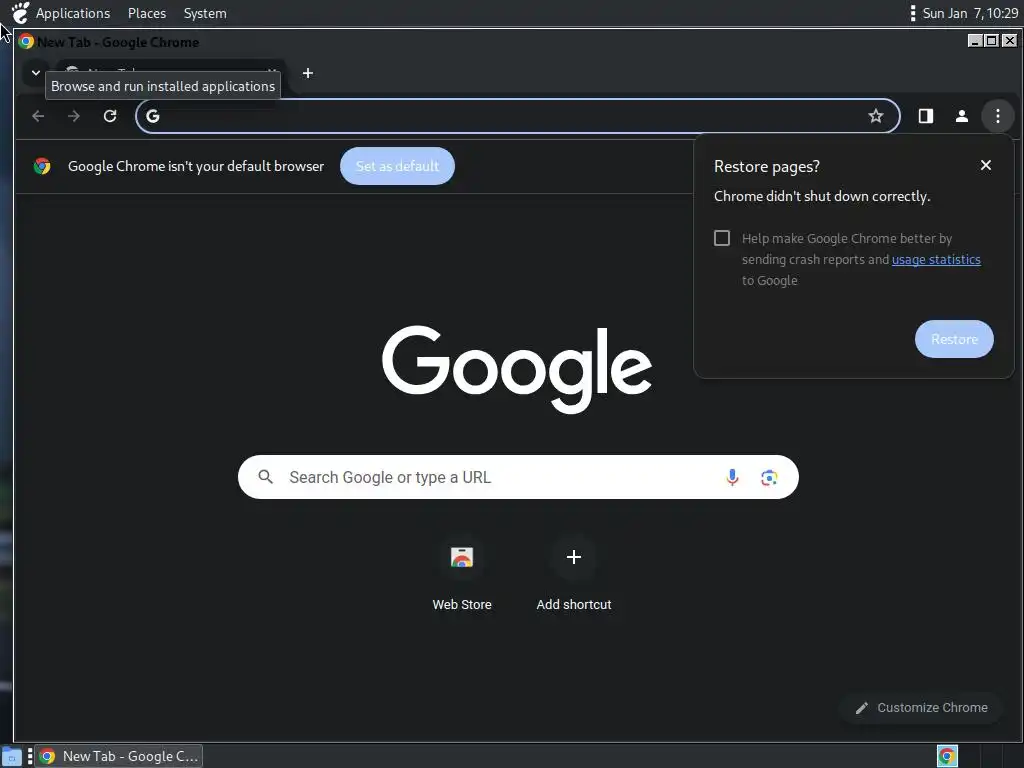Click the magnifier icon in search box
Image resolution: width=1024 pixels, height=768 pixels.
click(x=265, y=477)
